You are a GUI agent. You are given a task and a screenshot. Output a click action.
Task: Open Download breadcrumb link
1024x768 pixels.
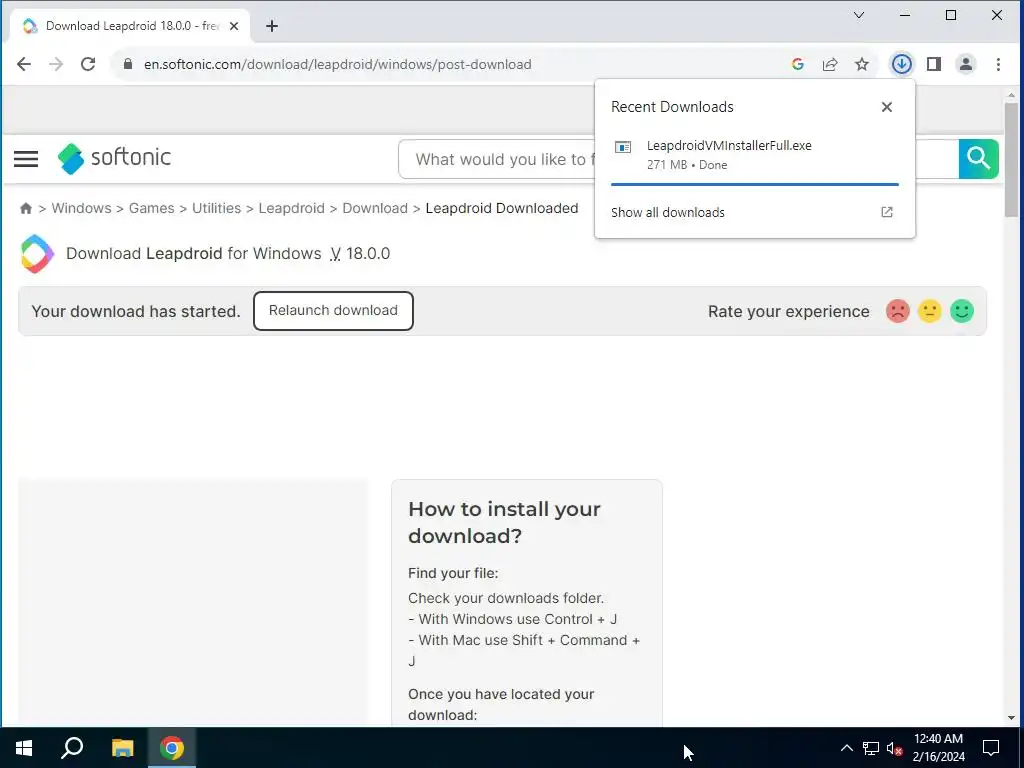click(x=375, y=208)
